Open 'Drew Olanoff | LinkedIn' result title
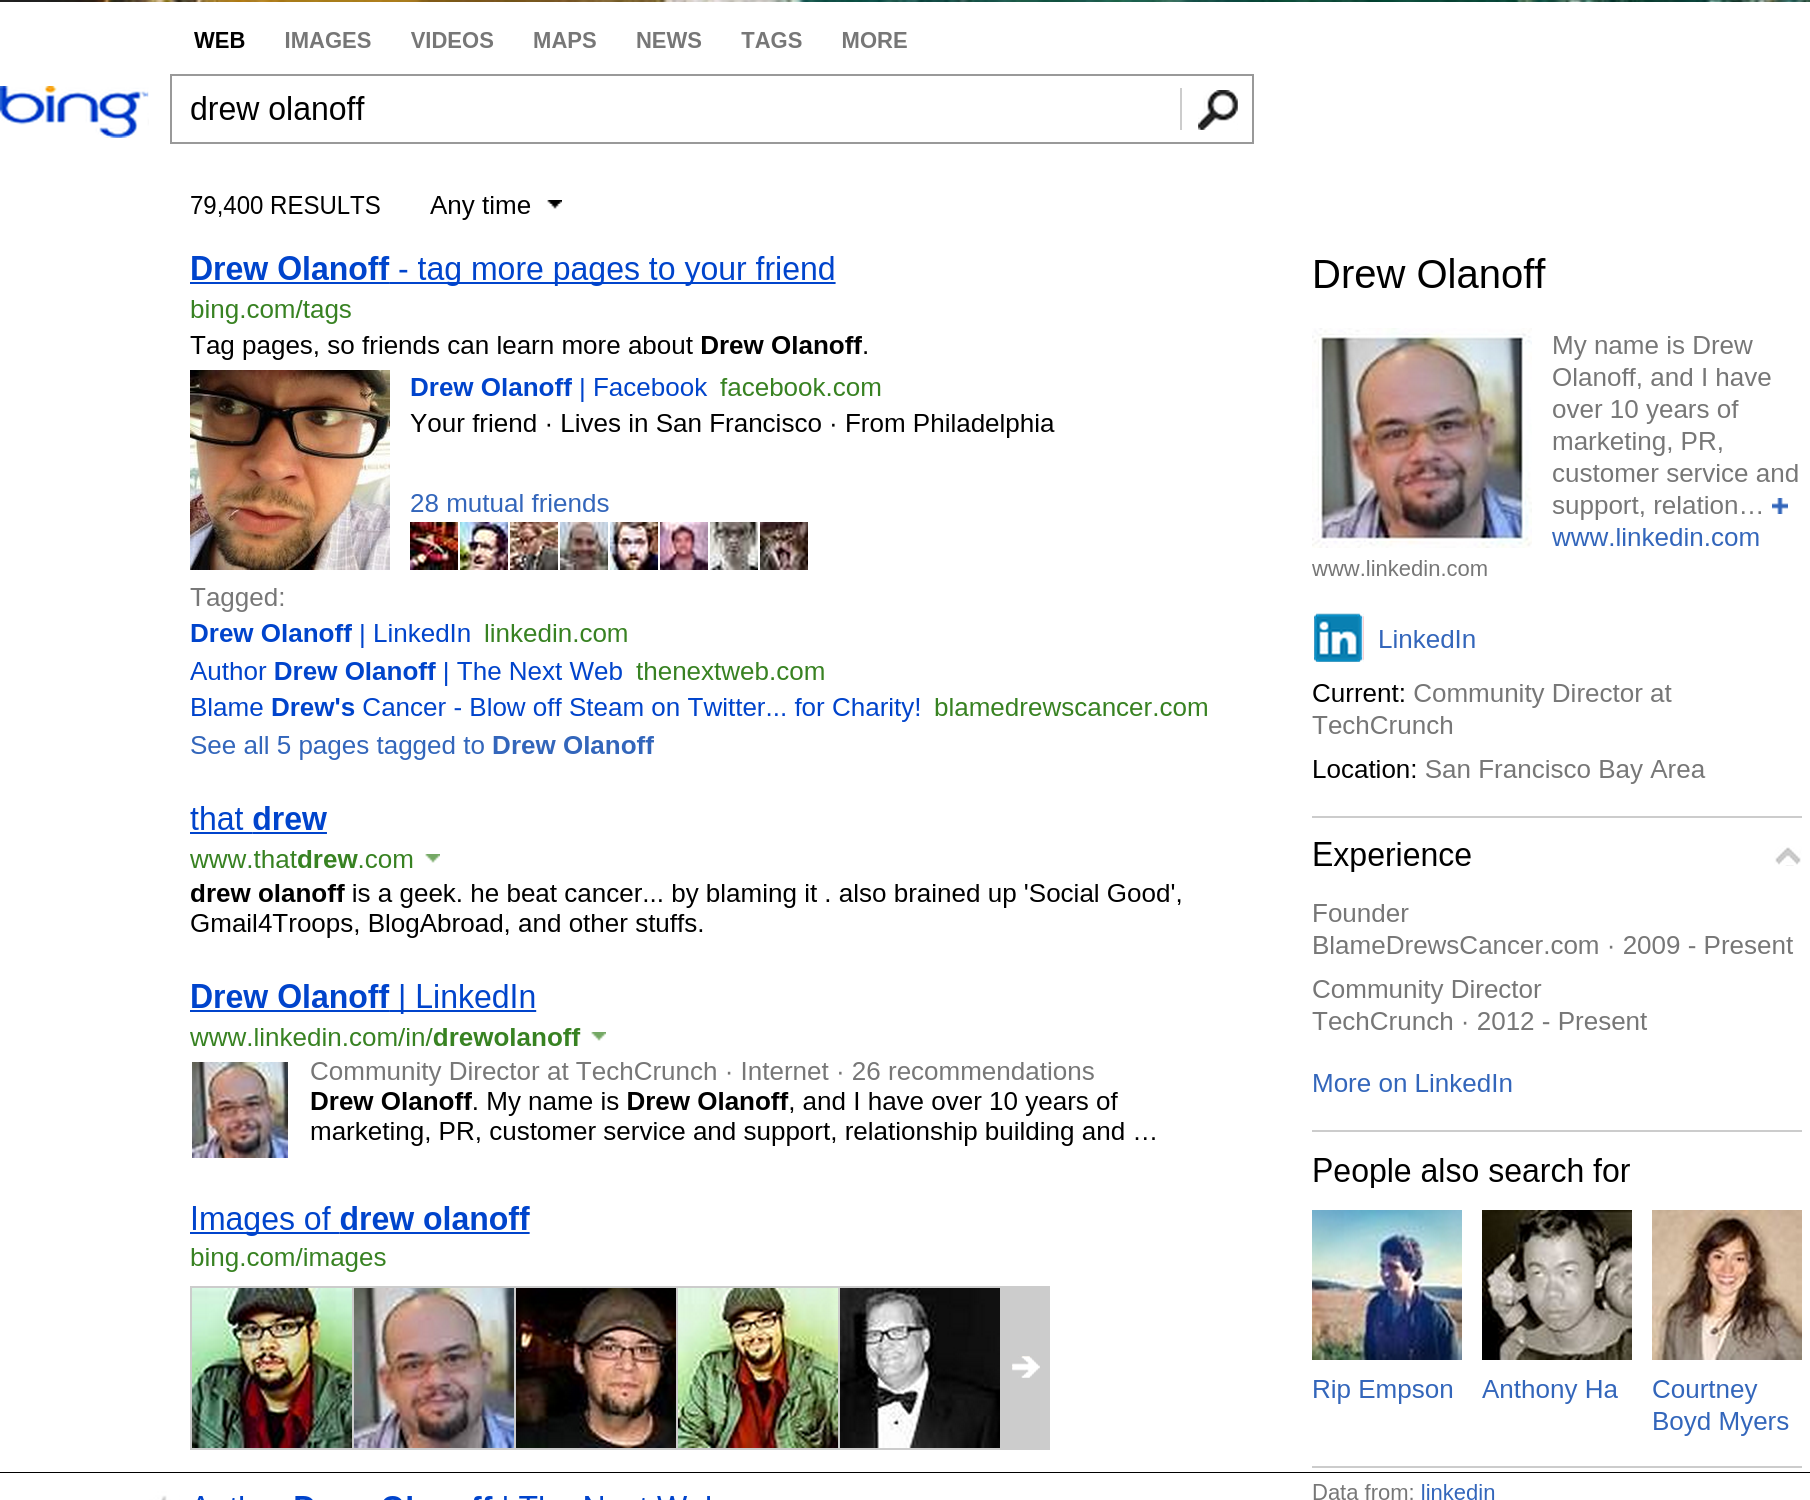 (x=363, y=997)
